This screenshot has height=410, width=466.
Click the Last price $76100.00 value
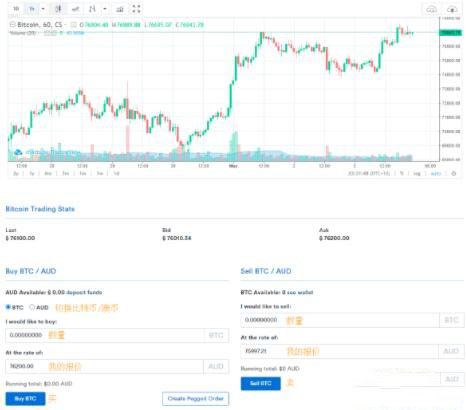point(20,238)
